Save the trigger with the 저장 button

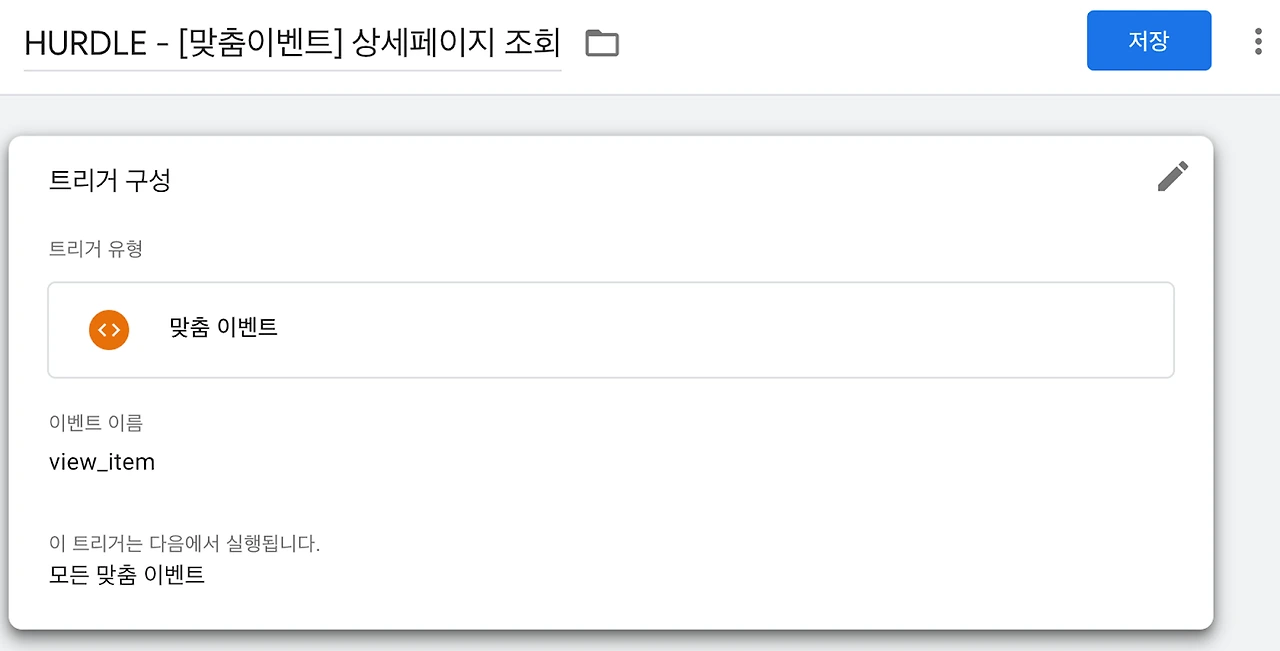pos(1149,41)
